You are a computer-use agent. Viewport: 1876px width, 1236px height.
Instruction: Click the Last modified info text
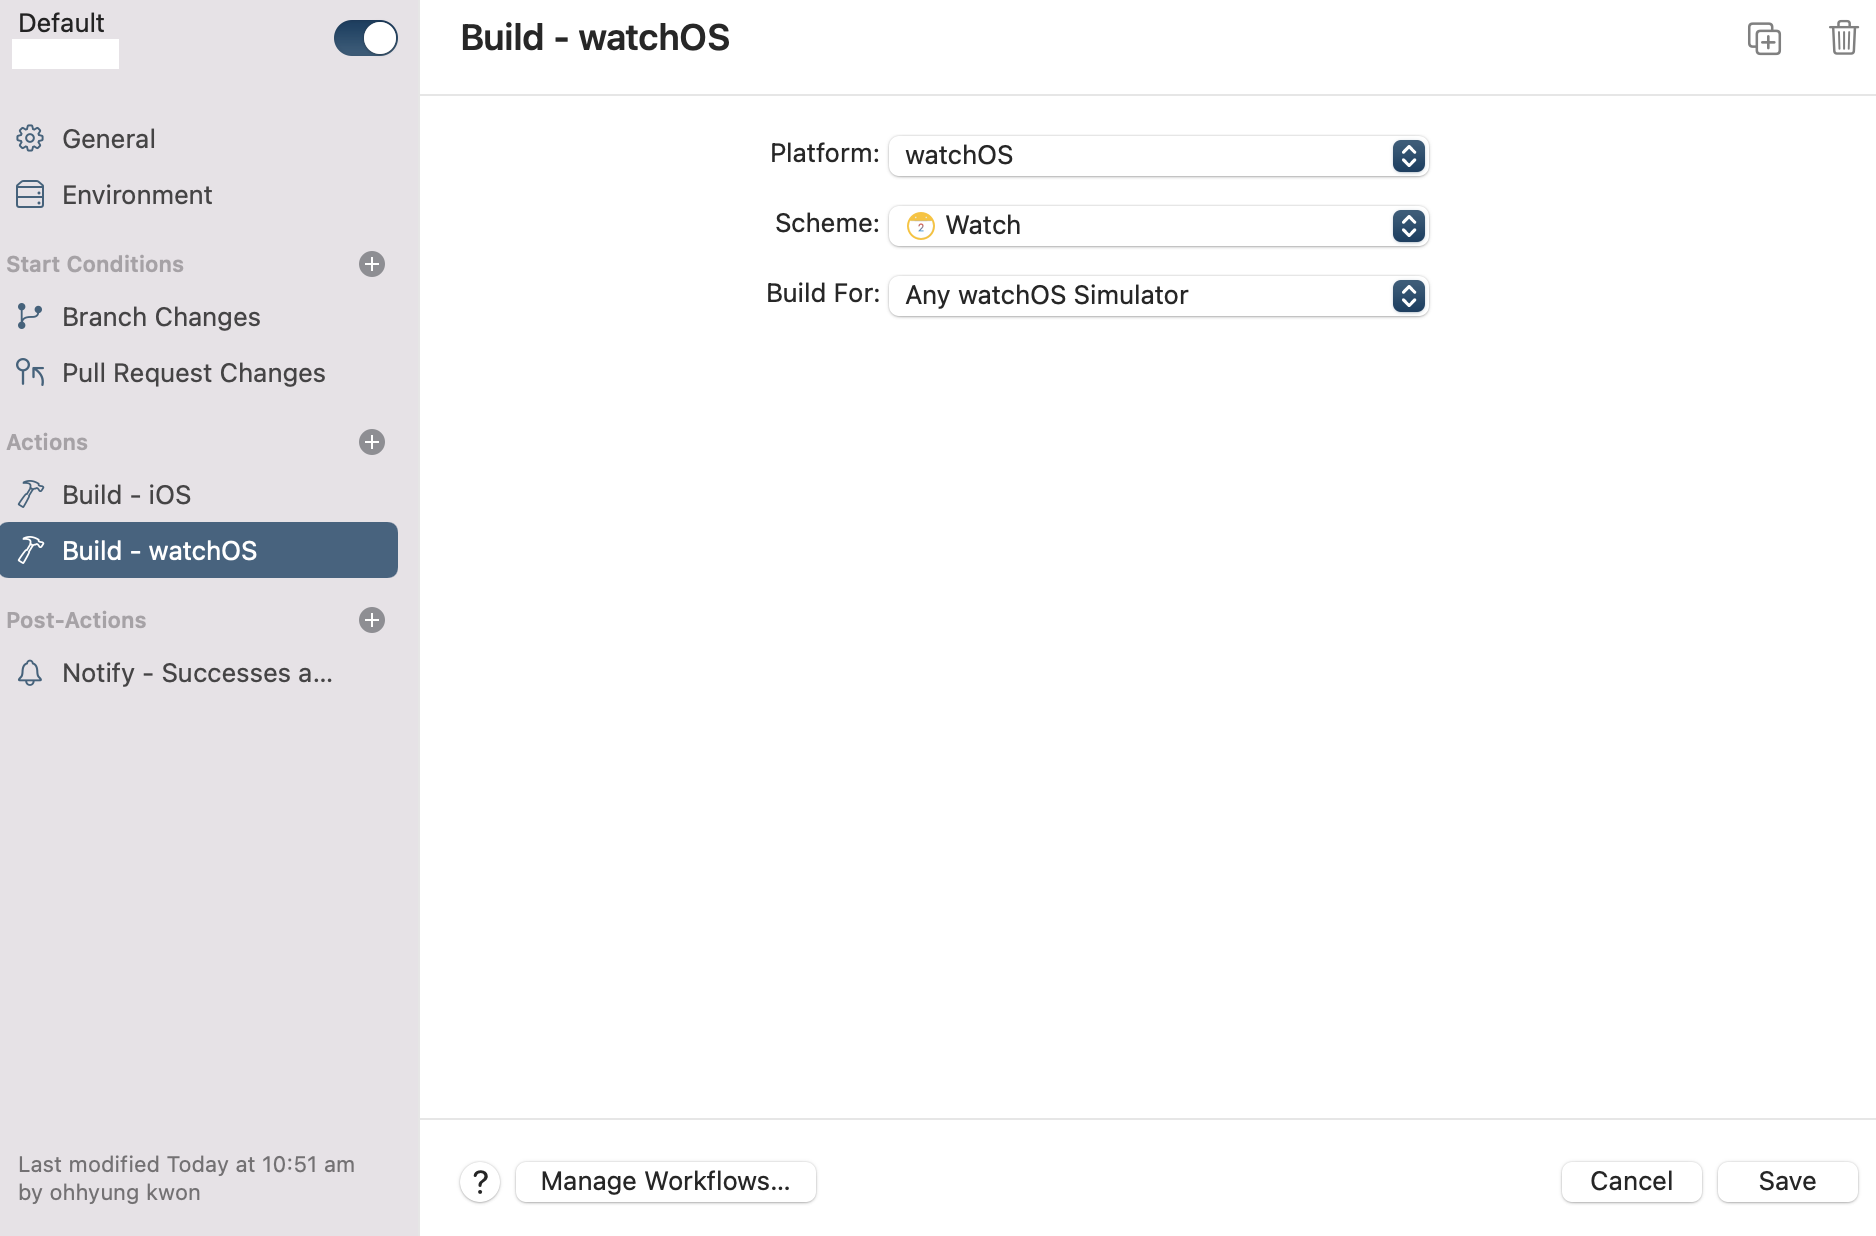click(x=186, y=1178)
